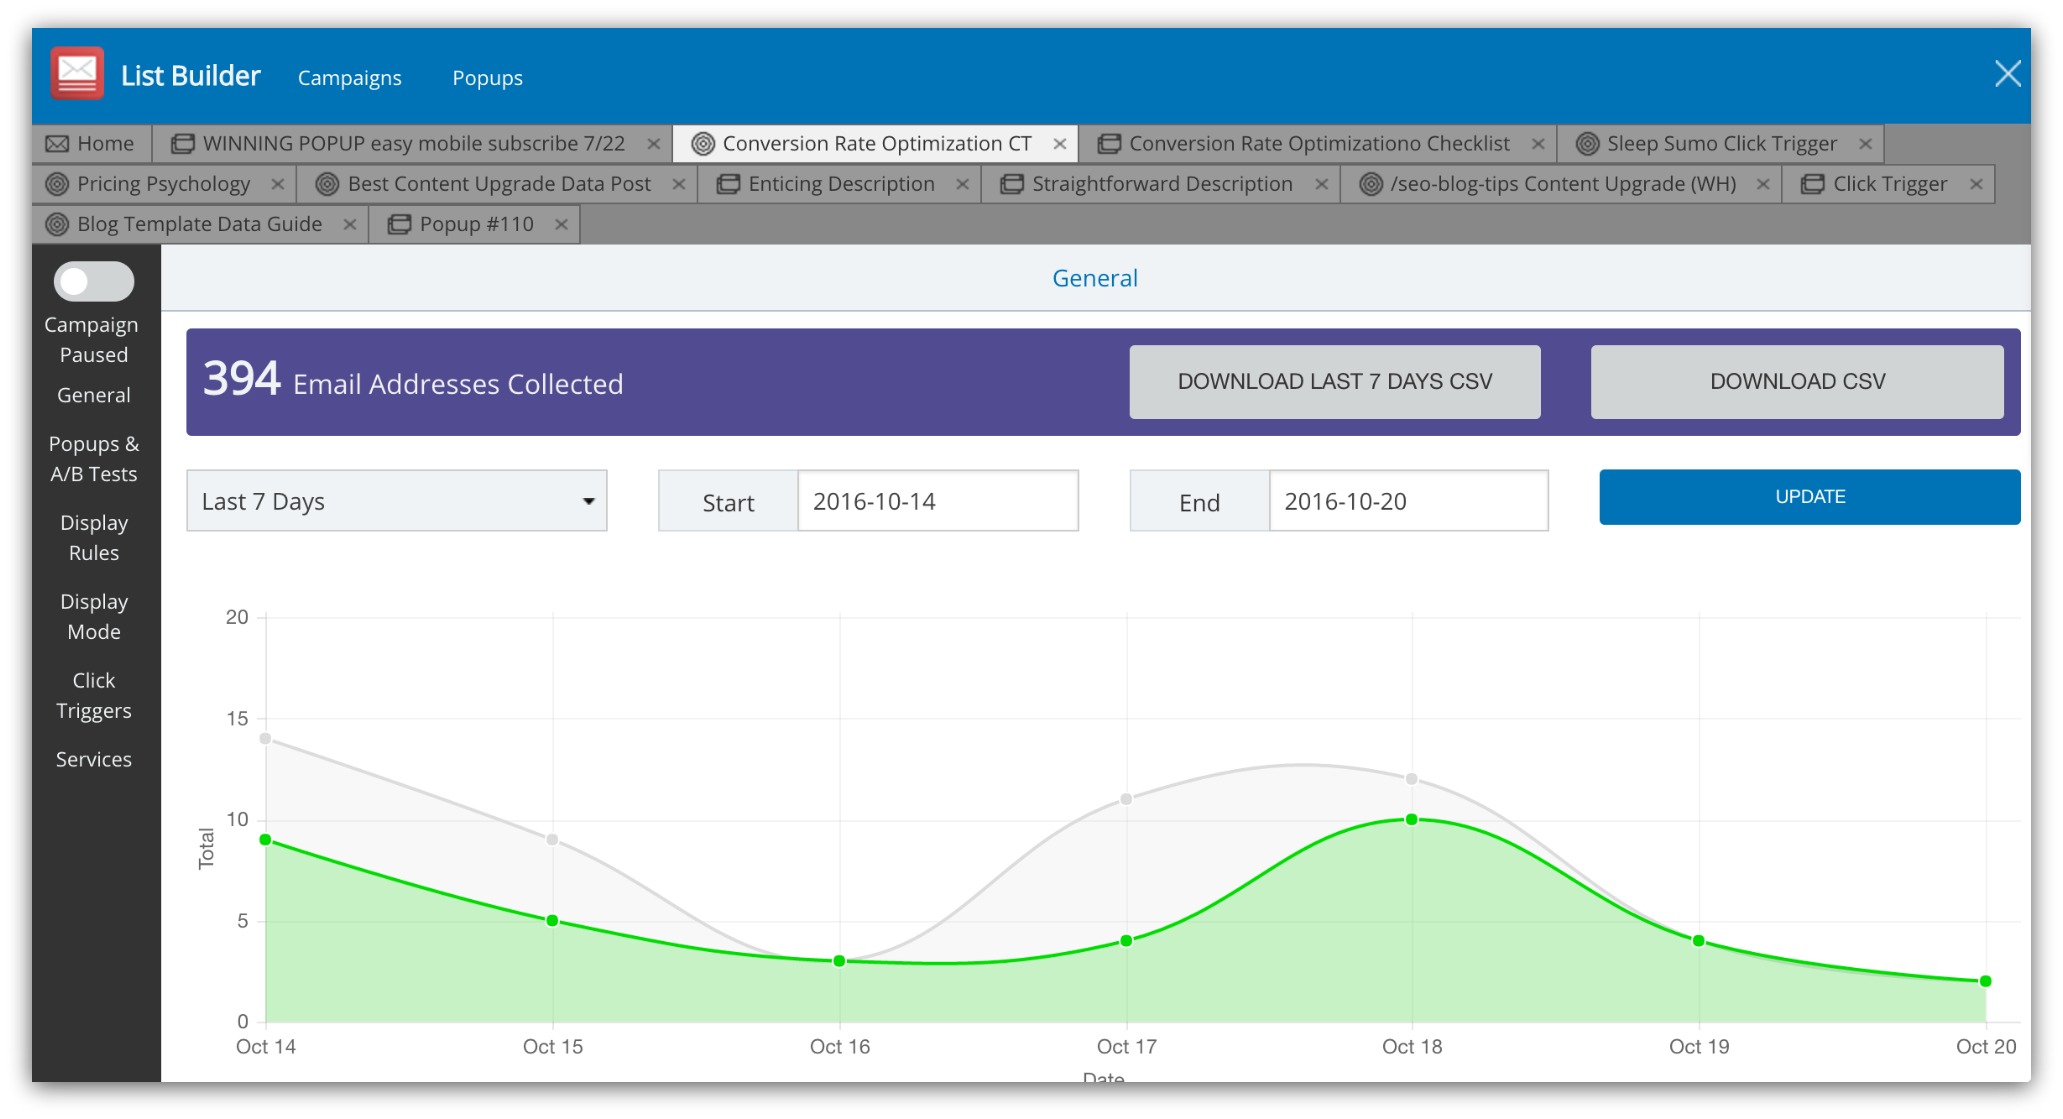Close the Blog Template Data Guide tab
The image size is (2063, 1119).
coord(350,225)
